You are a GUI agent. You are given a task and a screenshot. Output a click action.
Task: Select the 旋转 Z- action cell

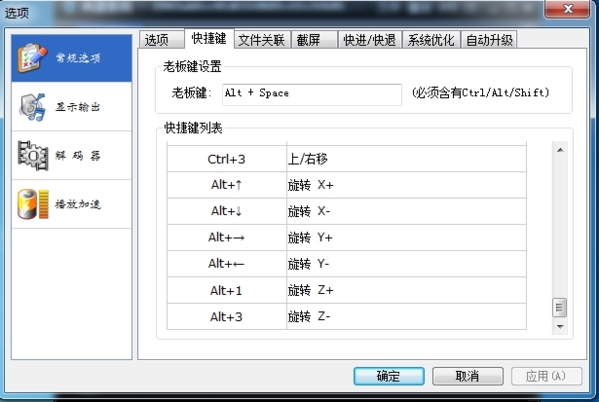(406, 316)
